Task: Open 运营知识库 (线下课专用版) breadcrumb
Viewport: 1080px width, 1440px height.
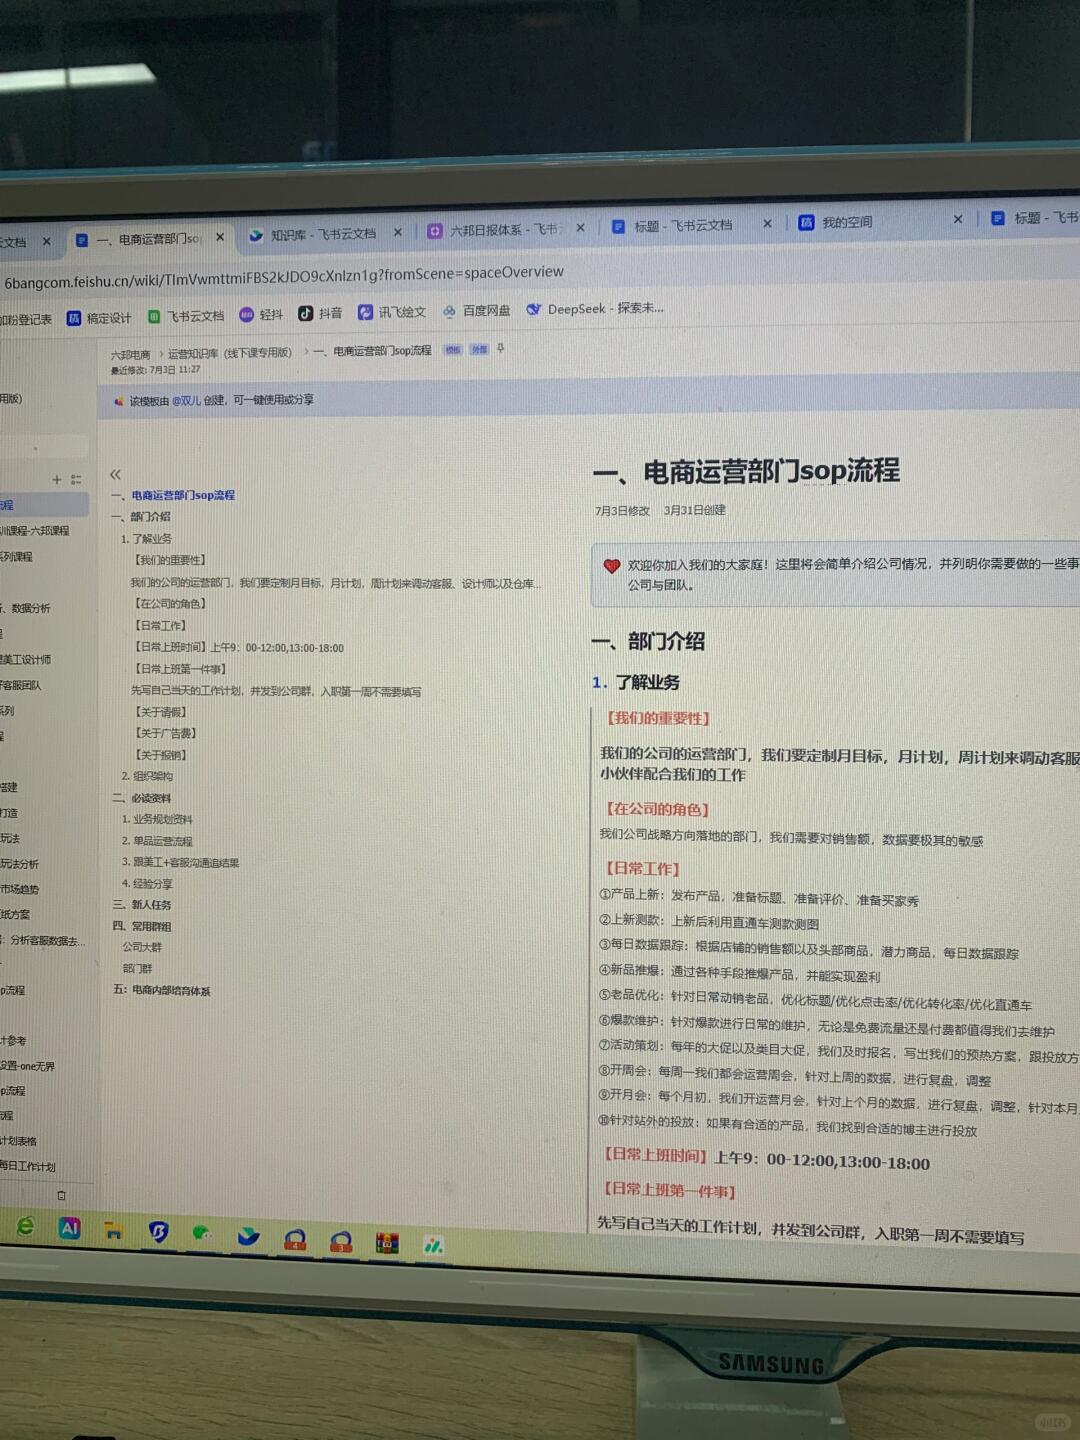Action: [230, 353]
